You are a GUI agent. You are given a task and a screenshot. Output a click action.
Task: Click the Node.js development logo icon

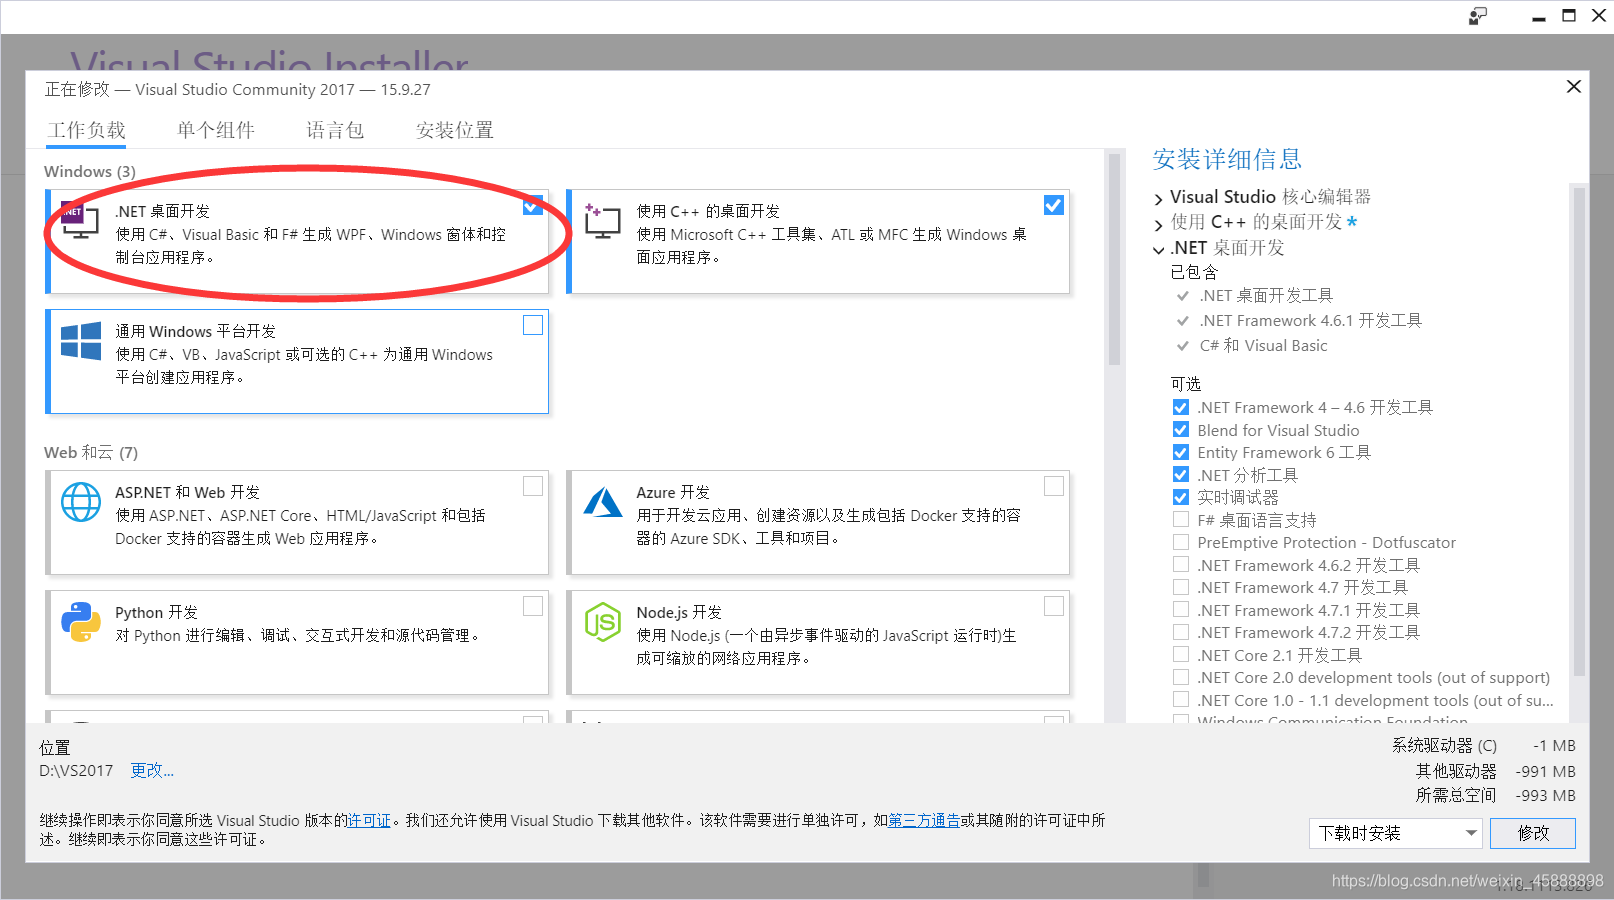pyautogui.click(x=603, y=622)
